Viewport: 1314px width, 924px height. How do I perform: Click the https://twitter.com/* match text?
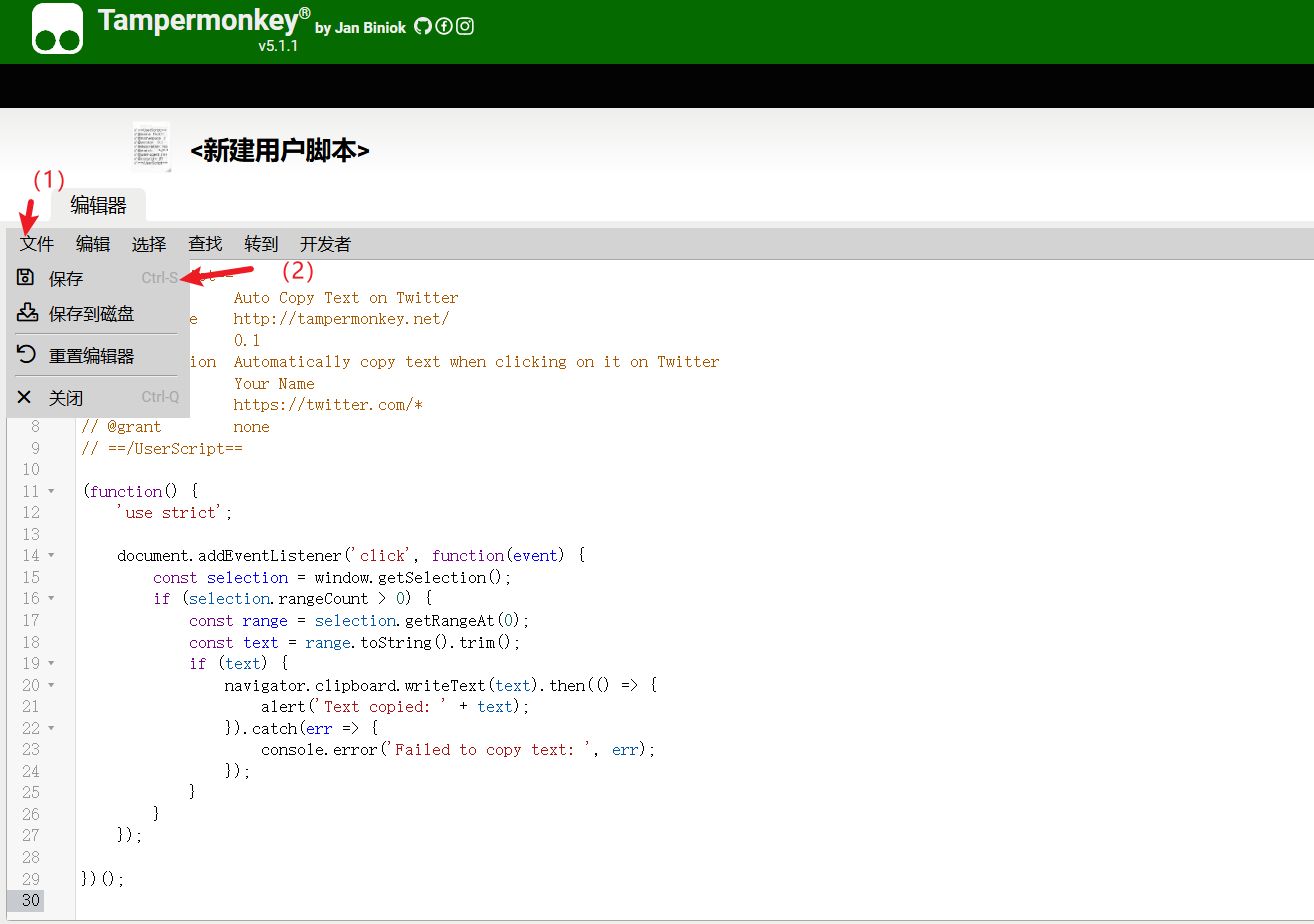point(328,405)
